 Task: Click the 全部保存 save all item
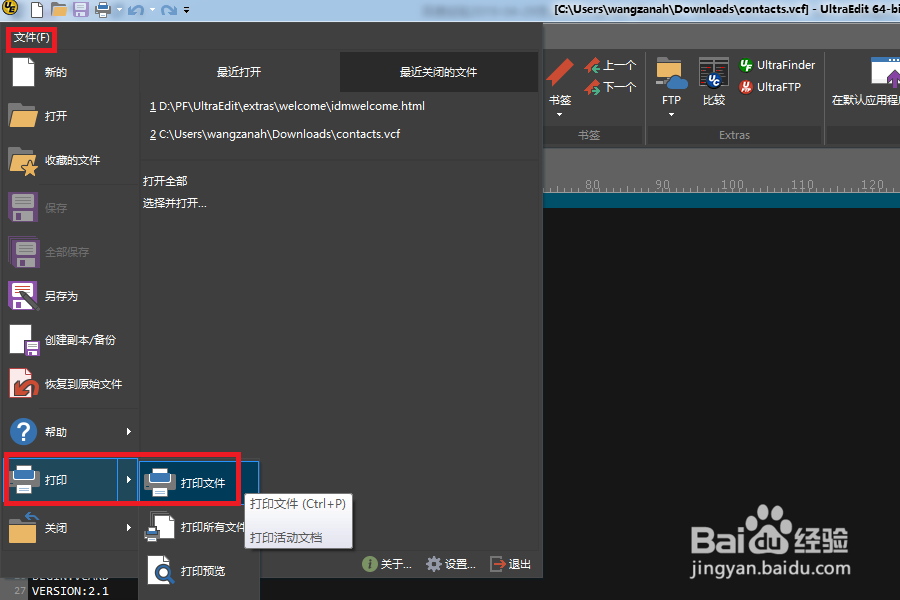pyautogui.click(x=70, y=251)
